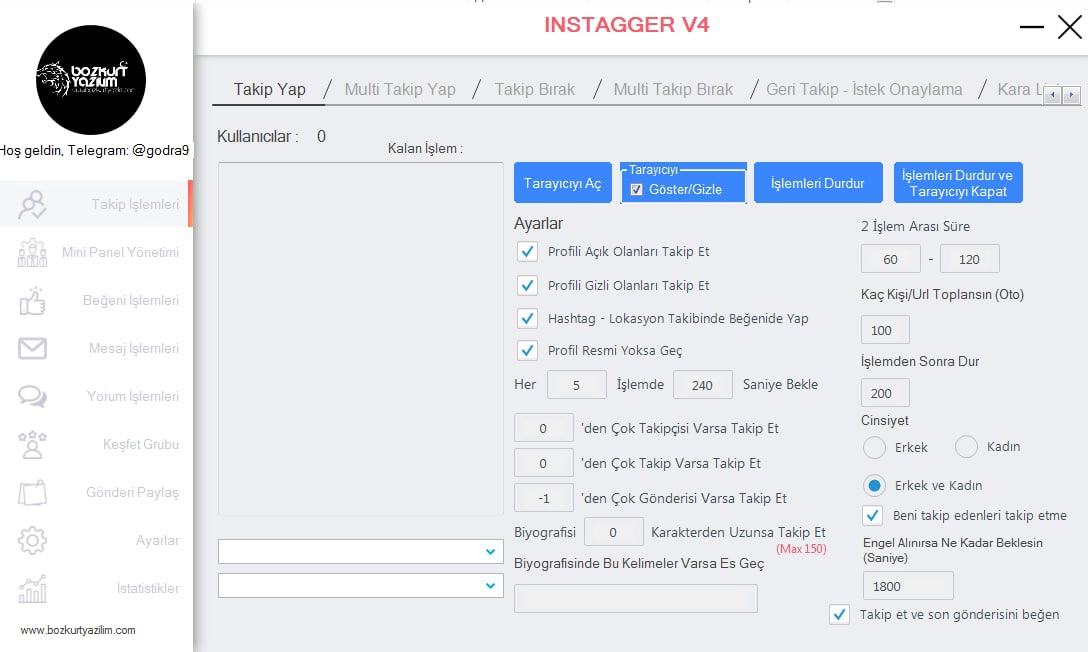
Task: Select the Erkek radio button
Action: [874, 447]
